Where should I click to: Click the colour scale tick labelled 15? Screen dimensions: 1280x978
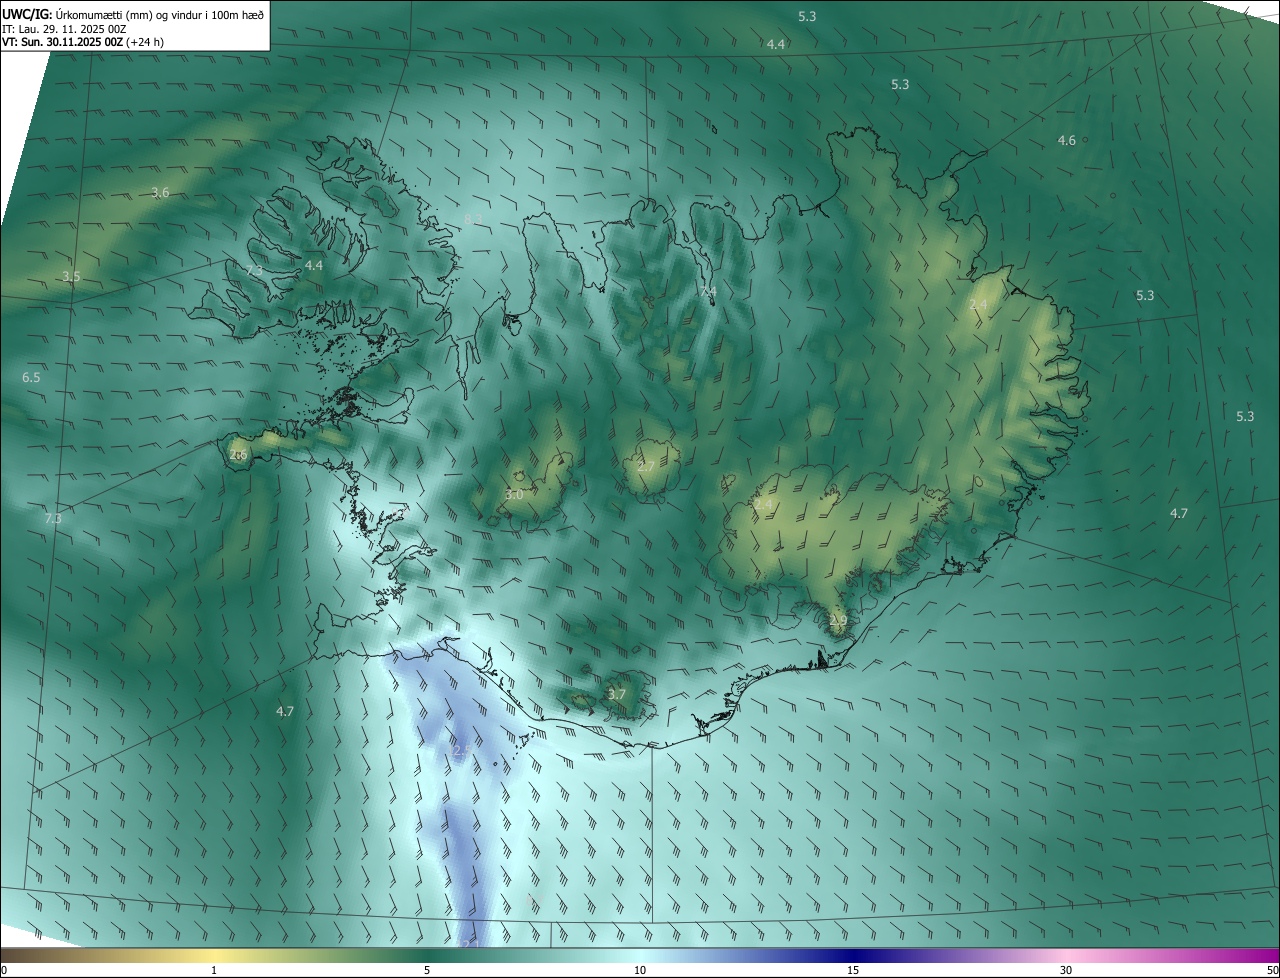click(853, 970)
